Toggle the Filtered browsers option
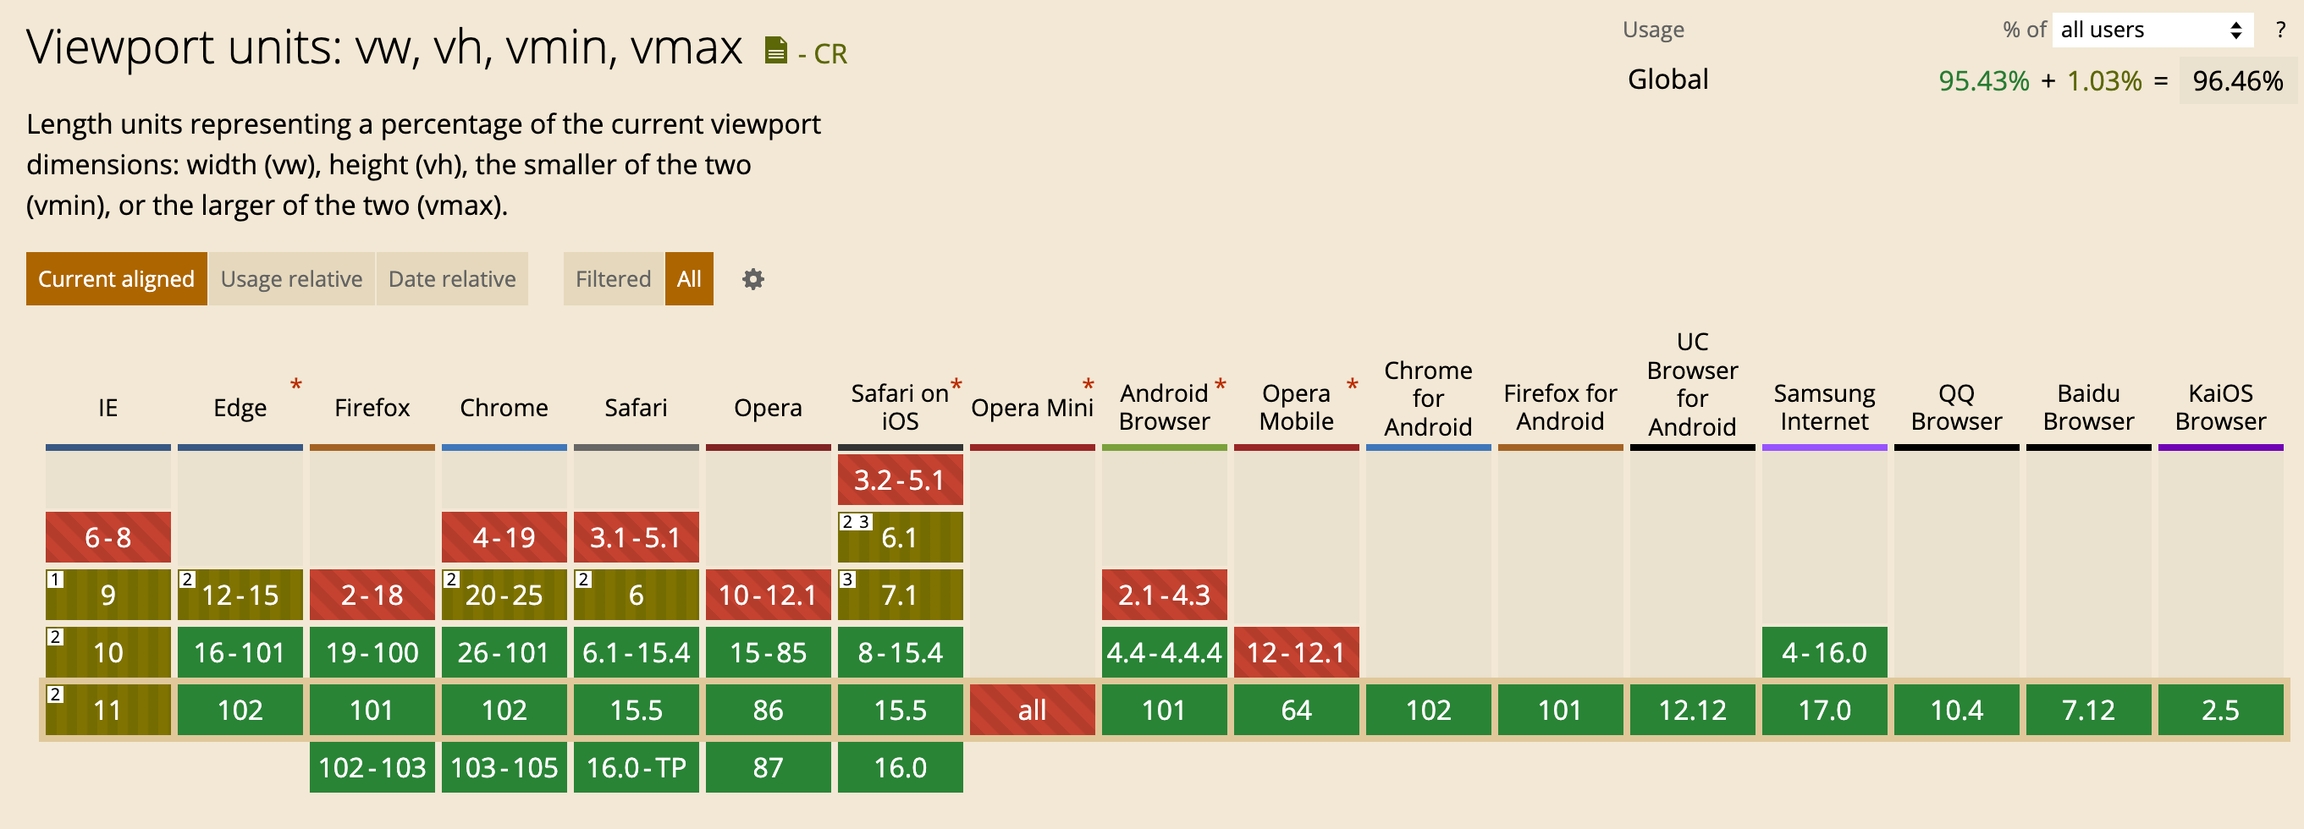 click(x=613, y=279)
